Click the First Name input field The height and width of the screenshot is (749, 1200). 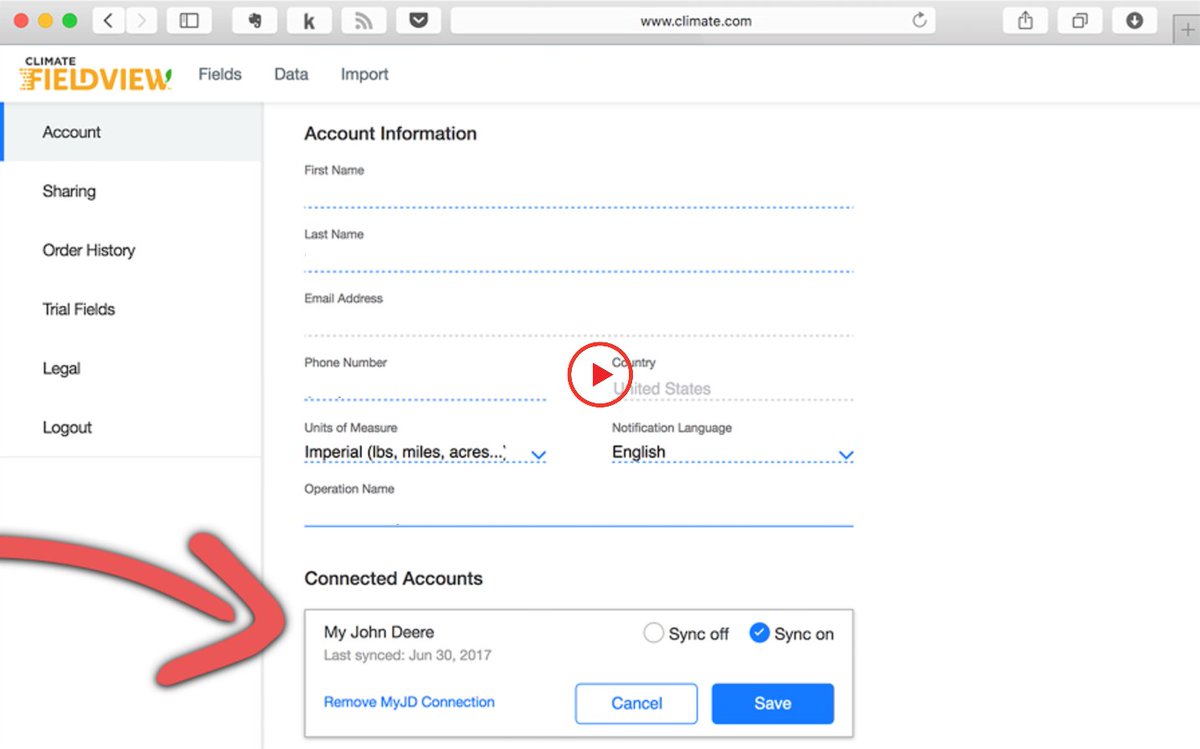coord(578,194)
